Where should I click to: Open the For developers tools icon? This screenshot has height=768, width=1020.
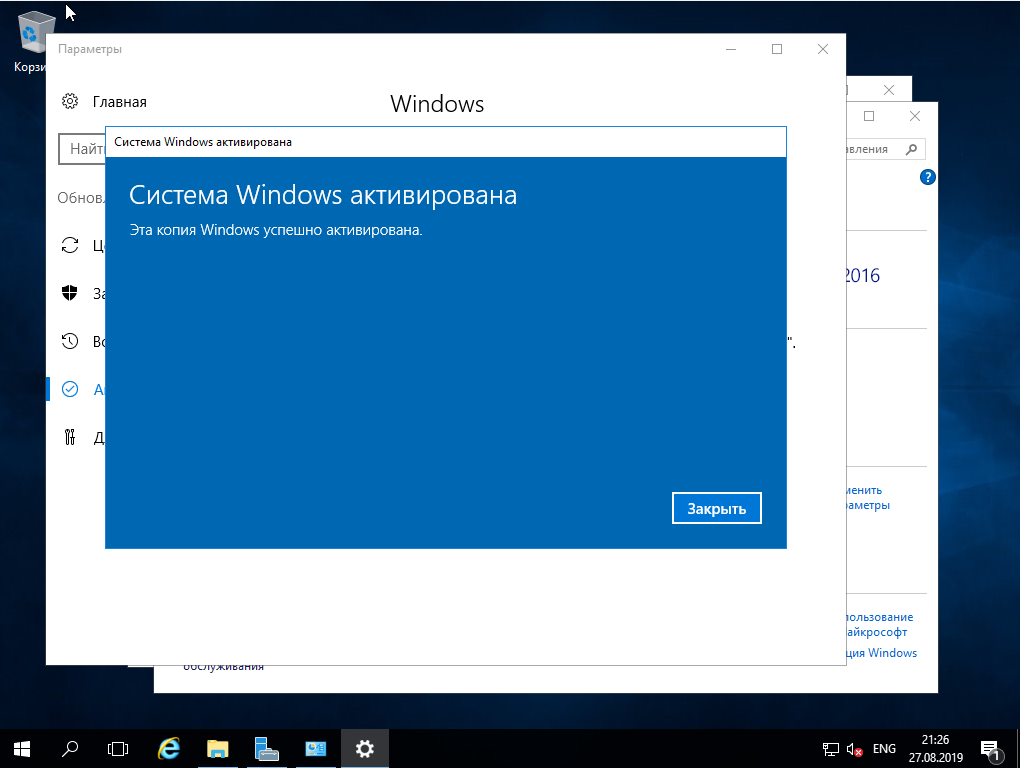(70, 436)
